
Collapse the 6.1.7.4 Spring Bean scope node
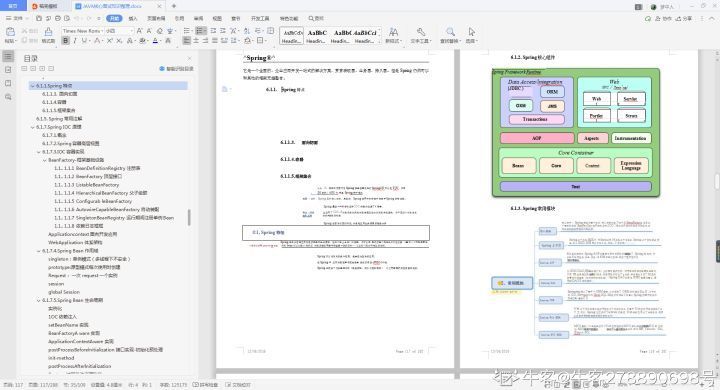click(x=39, y=251)
